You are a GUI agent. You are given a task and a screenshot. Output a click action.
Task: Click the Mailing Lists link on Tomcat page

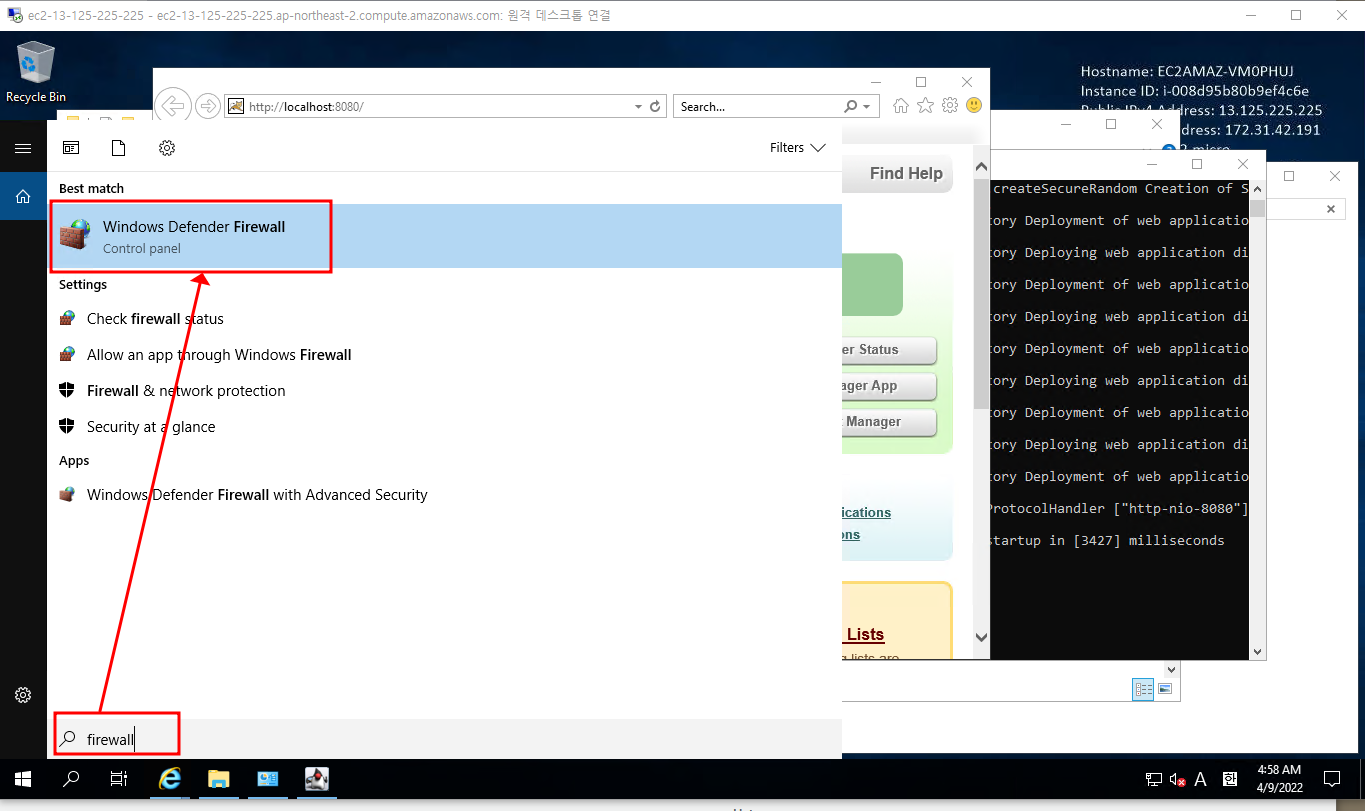coord(864,634)
